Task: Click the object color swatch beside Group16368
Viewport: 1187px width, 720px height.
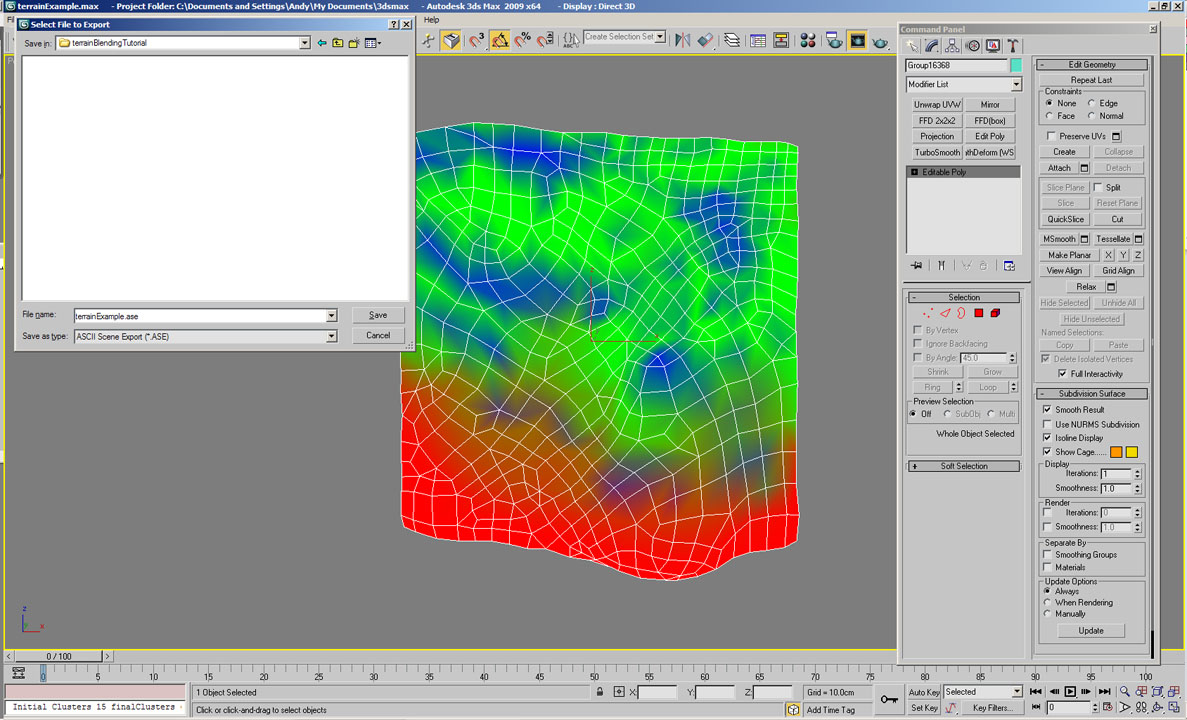Action: click(1016, 65)
